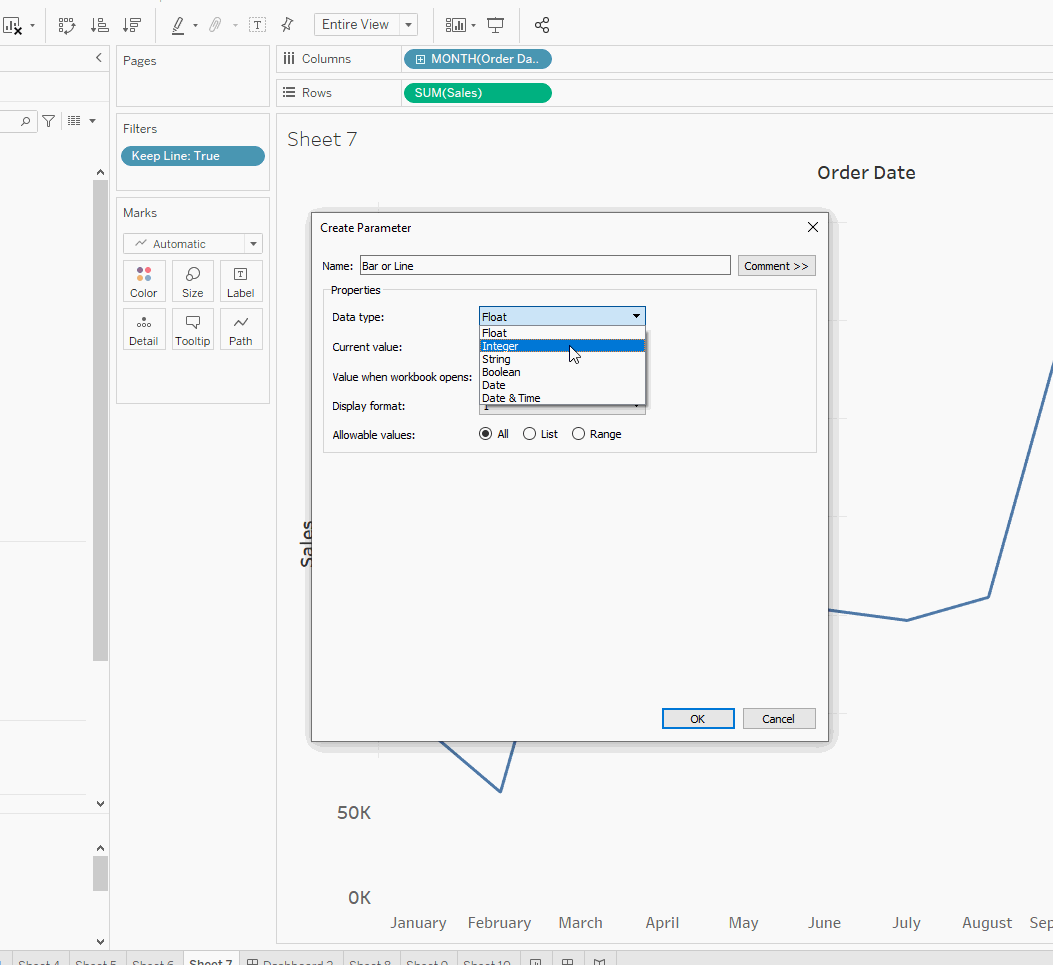Click the parameter Name text field
The width and height of the screenshot is (1053, 965).
545,266
